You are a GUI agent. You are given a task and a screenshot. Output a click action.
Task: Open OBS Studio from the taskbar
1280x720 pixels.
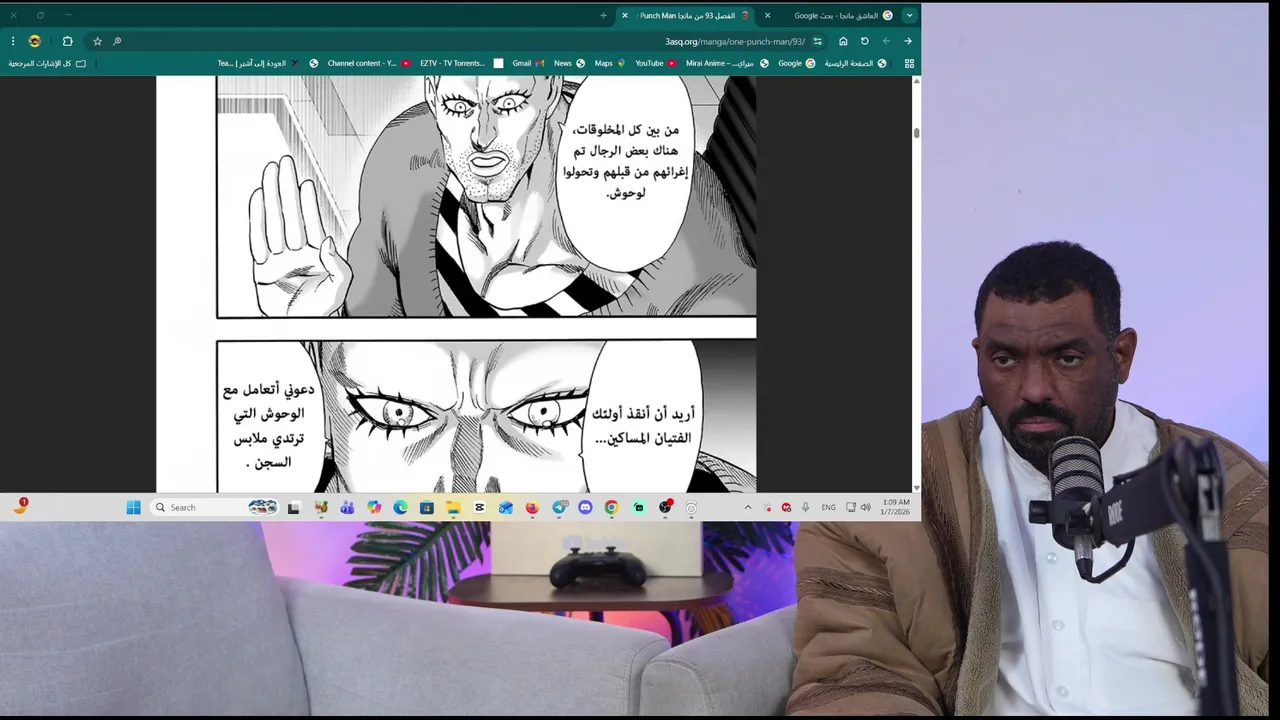click(x=665, y=507)
